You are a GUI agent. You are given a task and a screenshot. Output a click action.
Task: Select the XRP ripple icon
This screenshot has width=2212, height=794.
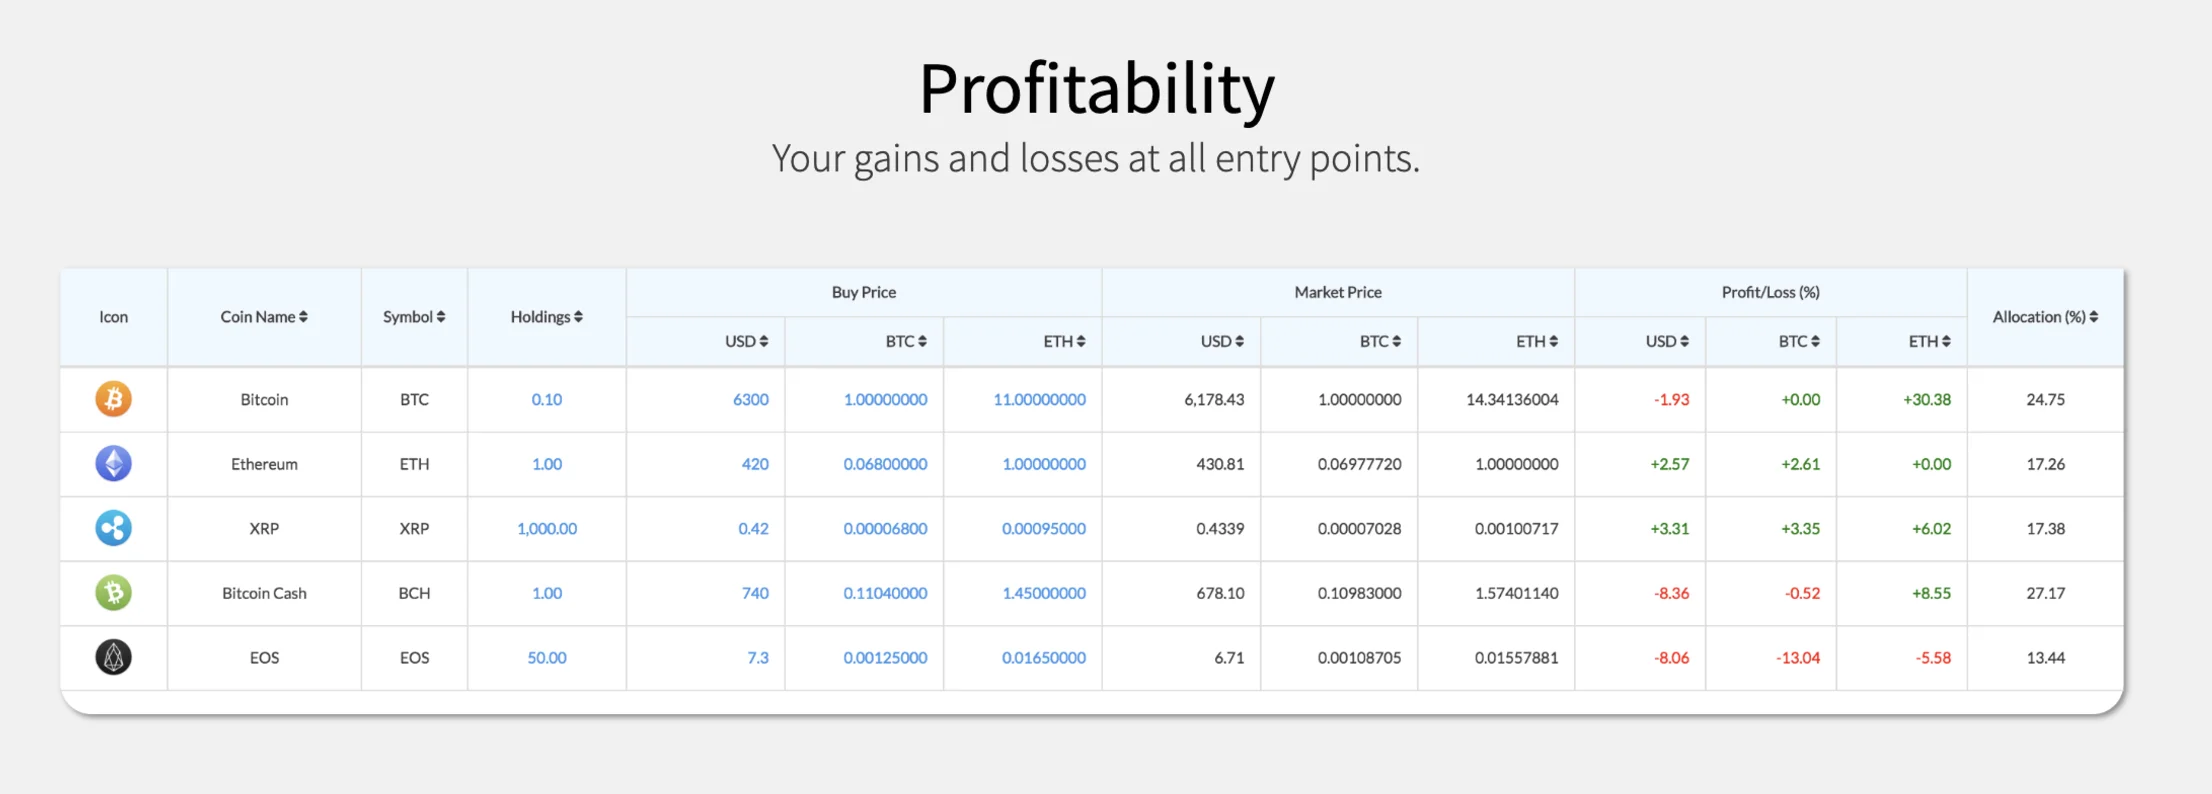(x=113, y=529)
